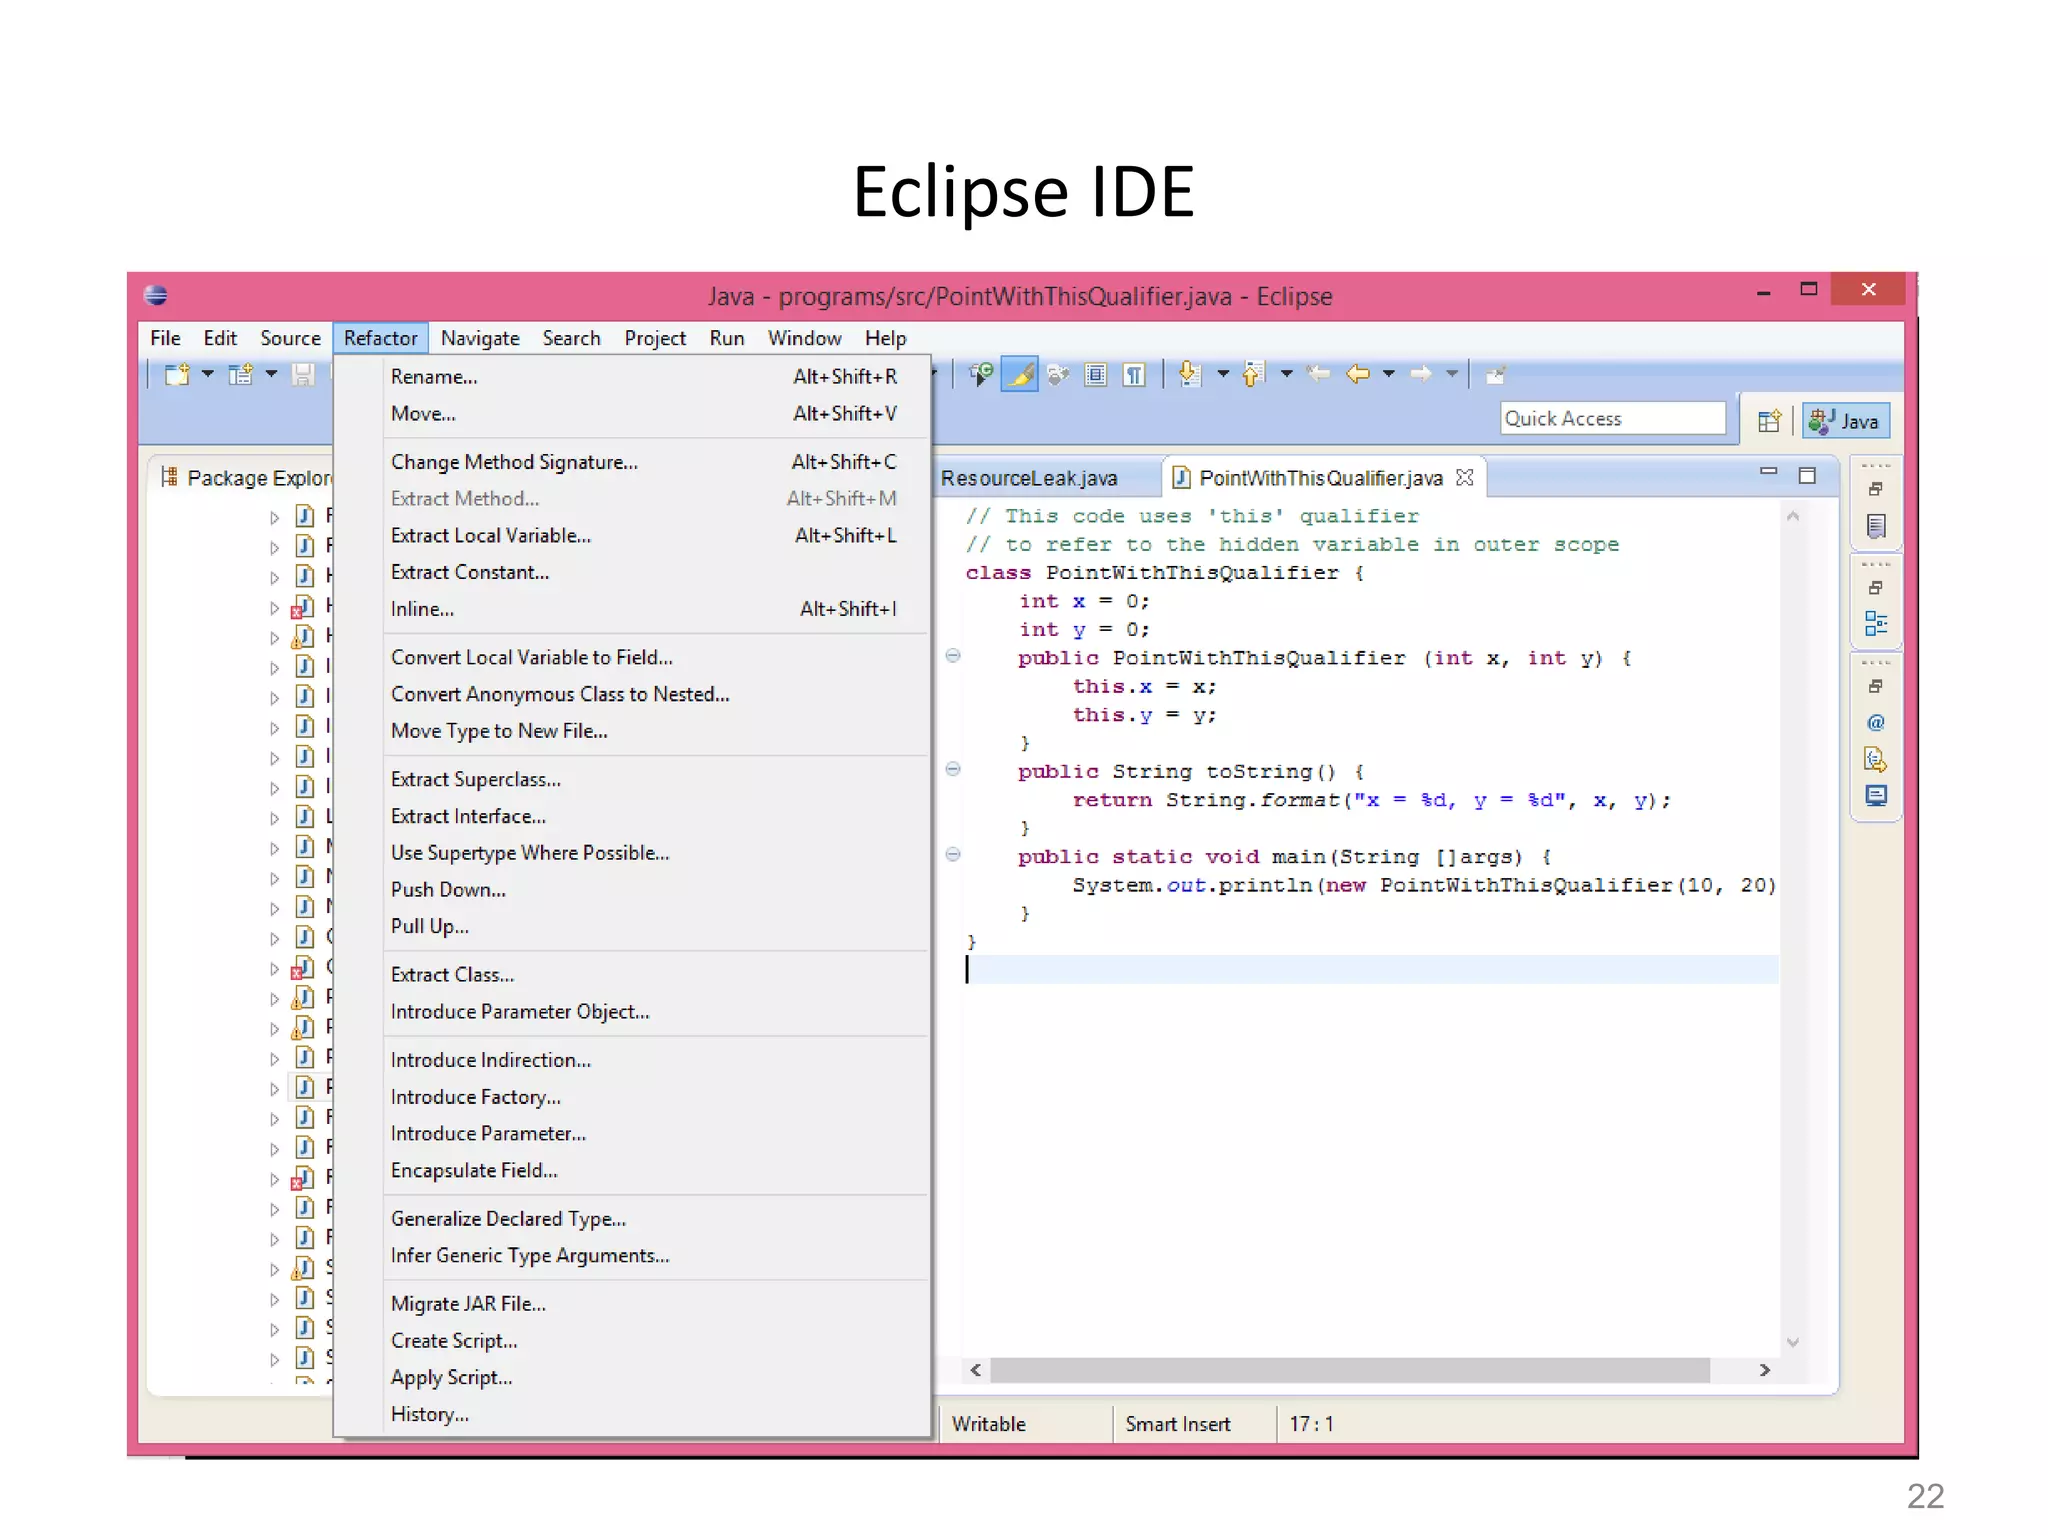Click the Last Edit Location arrow
Screen dimensions: 2048x1536
pos(1319,374)
